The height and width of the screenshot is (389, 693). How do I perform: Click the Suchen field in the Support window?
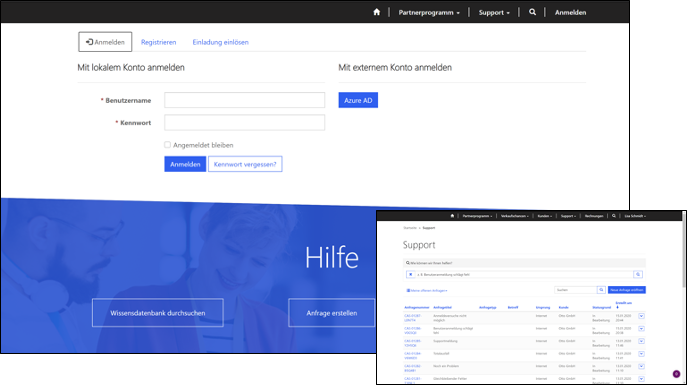tap(576, 290)
